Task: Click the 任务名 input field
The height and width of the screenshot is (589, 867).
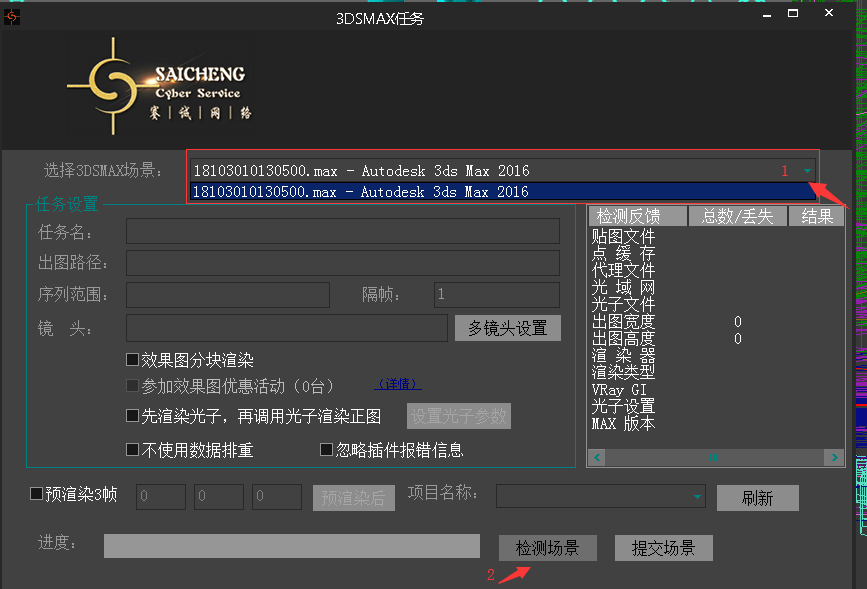Action: coord(342,232)
